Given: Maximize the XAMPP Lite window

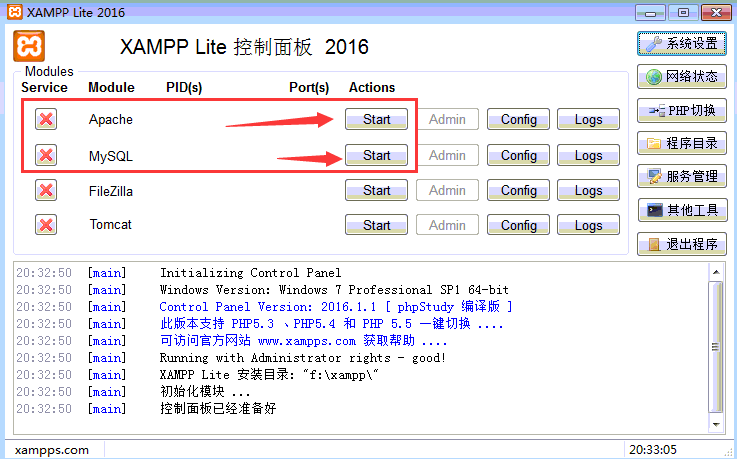Looking at the screenshot, I should click(x=683, y=12).
